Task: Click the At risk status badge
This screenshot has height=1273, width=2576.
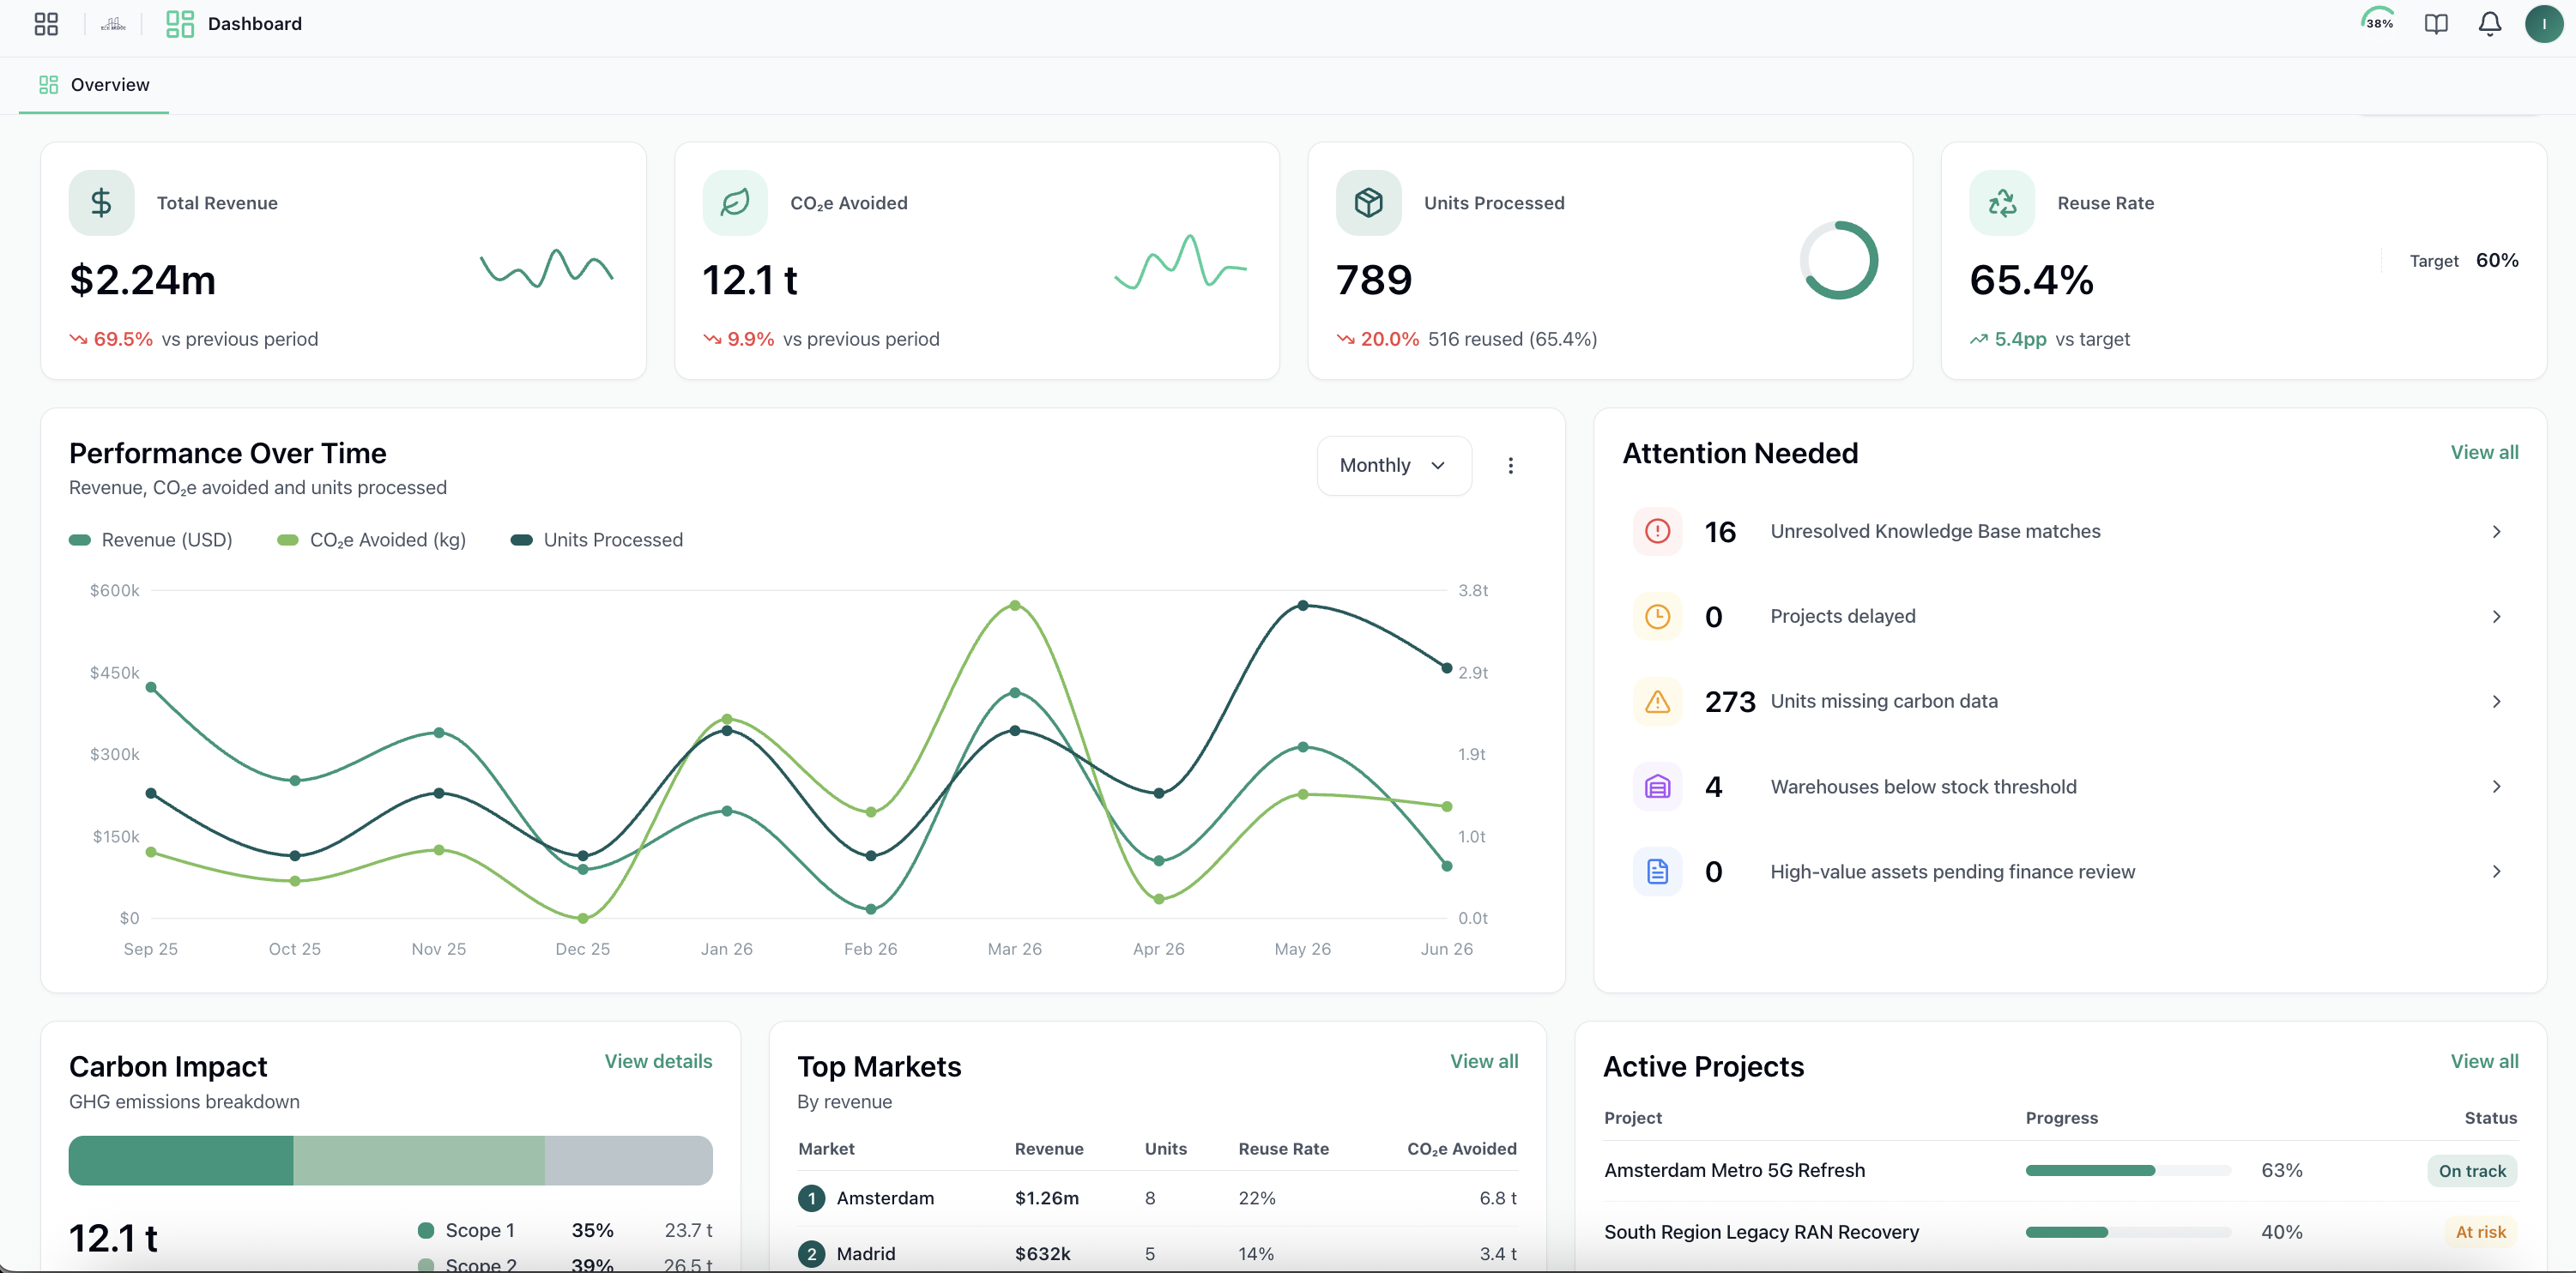Action: click(x=2480, y=1232)
